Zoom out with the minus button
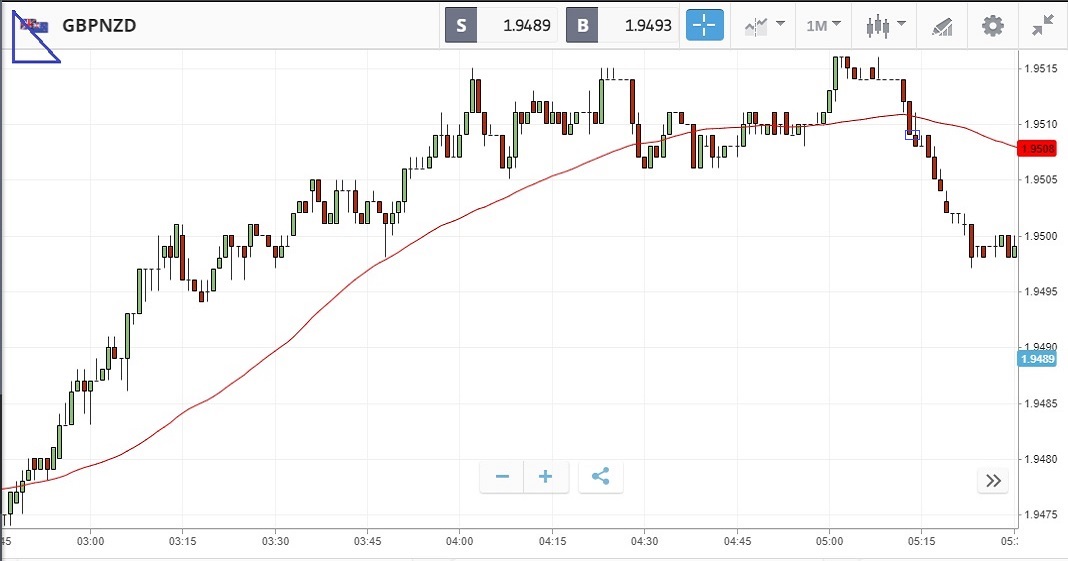This screenshot has height=561, width=1068. (x=502, y=477)
